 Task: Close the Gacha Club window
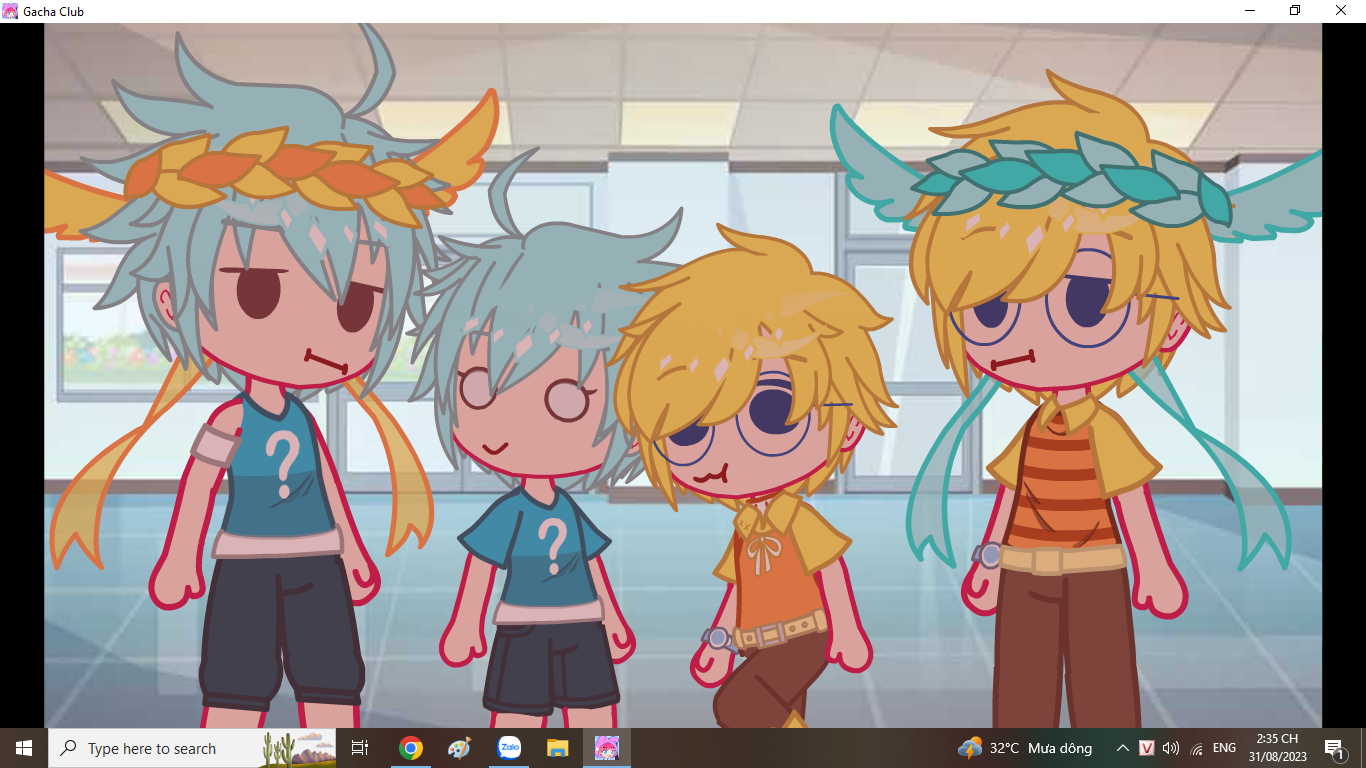click(x=1342, y=11)
